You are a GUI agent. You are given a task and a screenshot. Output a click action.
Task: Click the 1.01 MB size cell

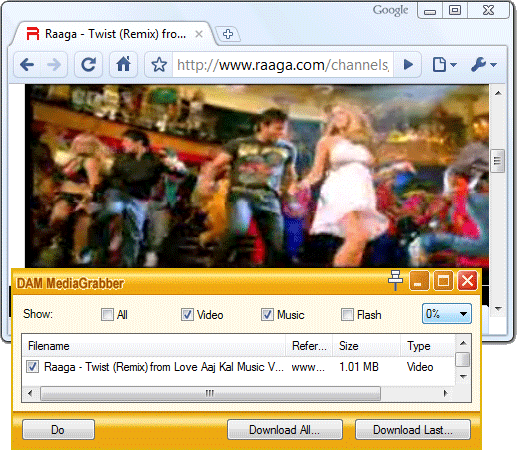click(359, 367)
